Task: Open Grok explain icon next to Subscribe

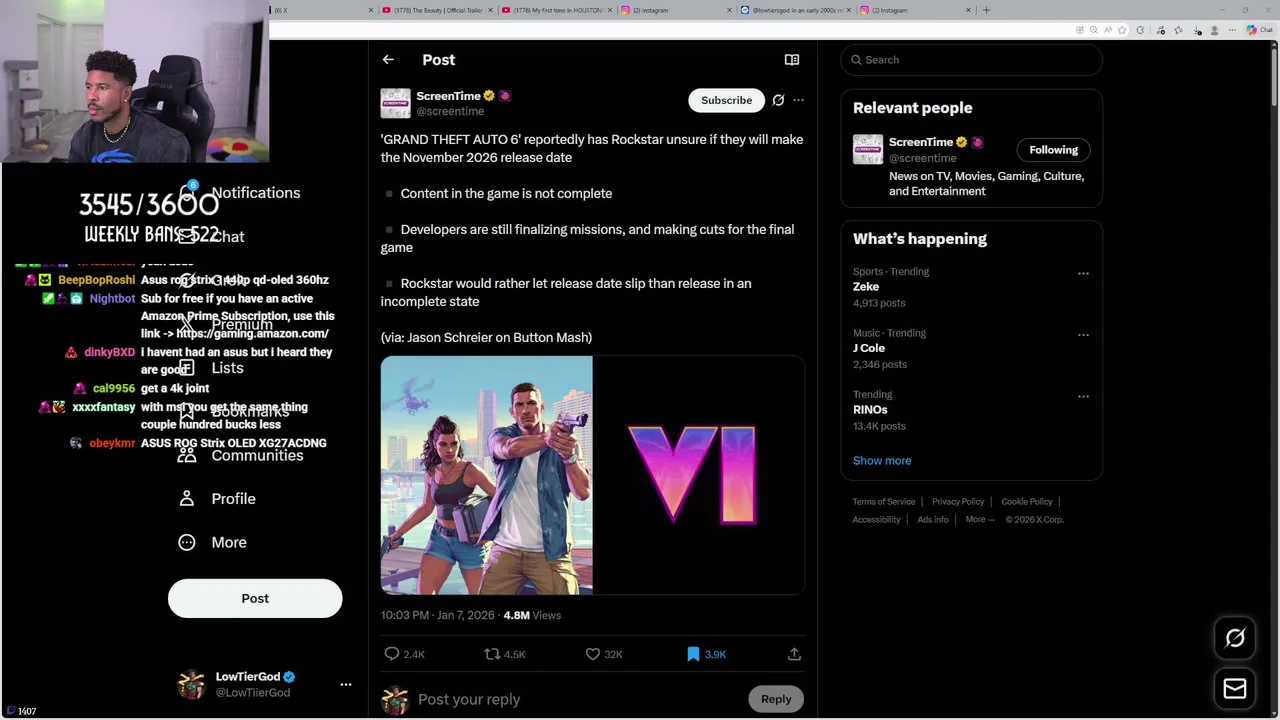Action: point(778,100)
